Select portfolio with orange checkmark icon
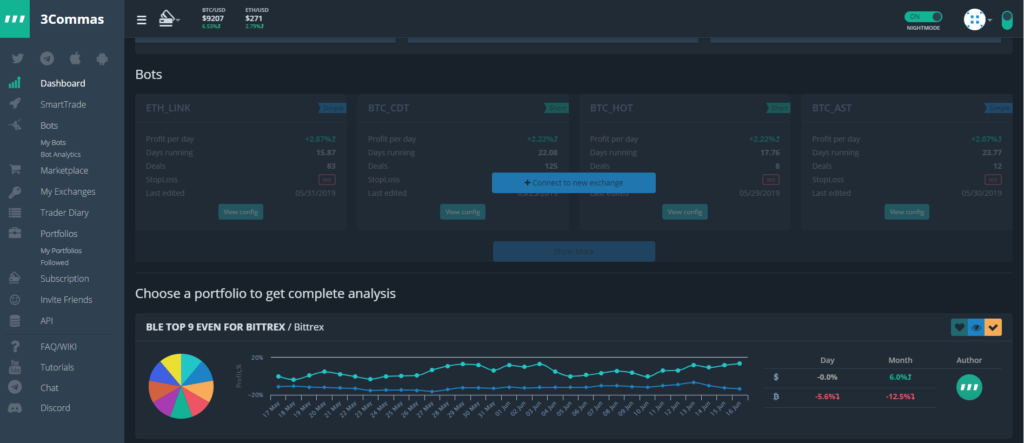Image resolution: width=1024 pixels, height=443 pixels. (993, 327)
